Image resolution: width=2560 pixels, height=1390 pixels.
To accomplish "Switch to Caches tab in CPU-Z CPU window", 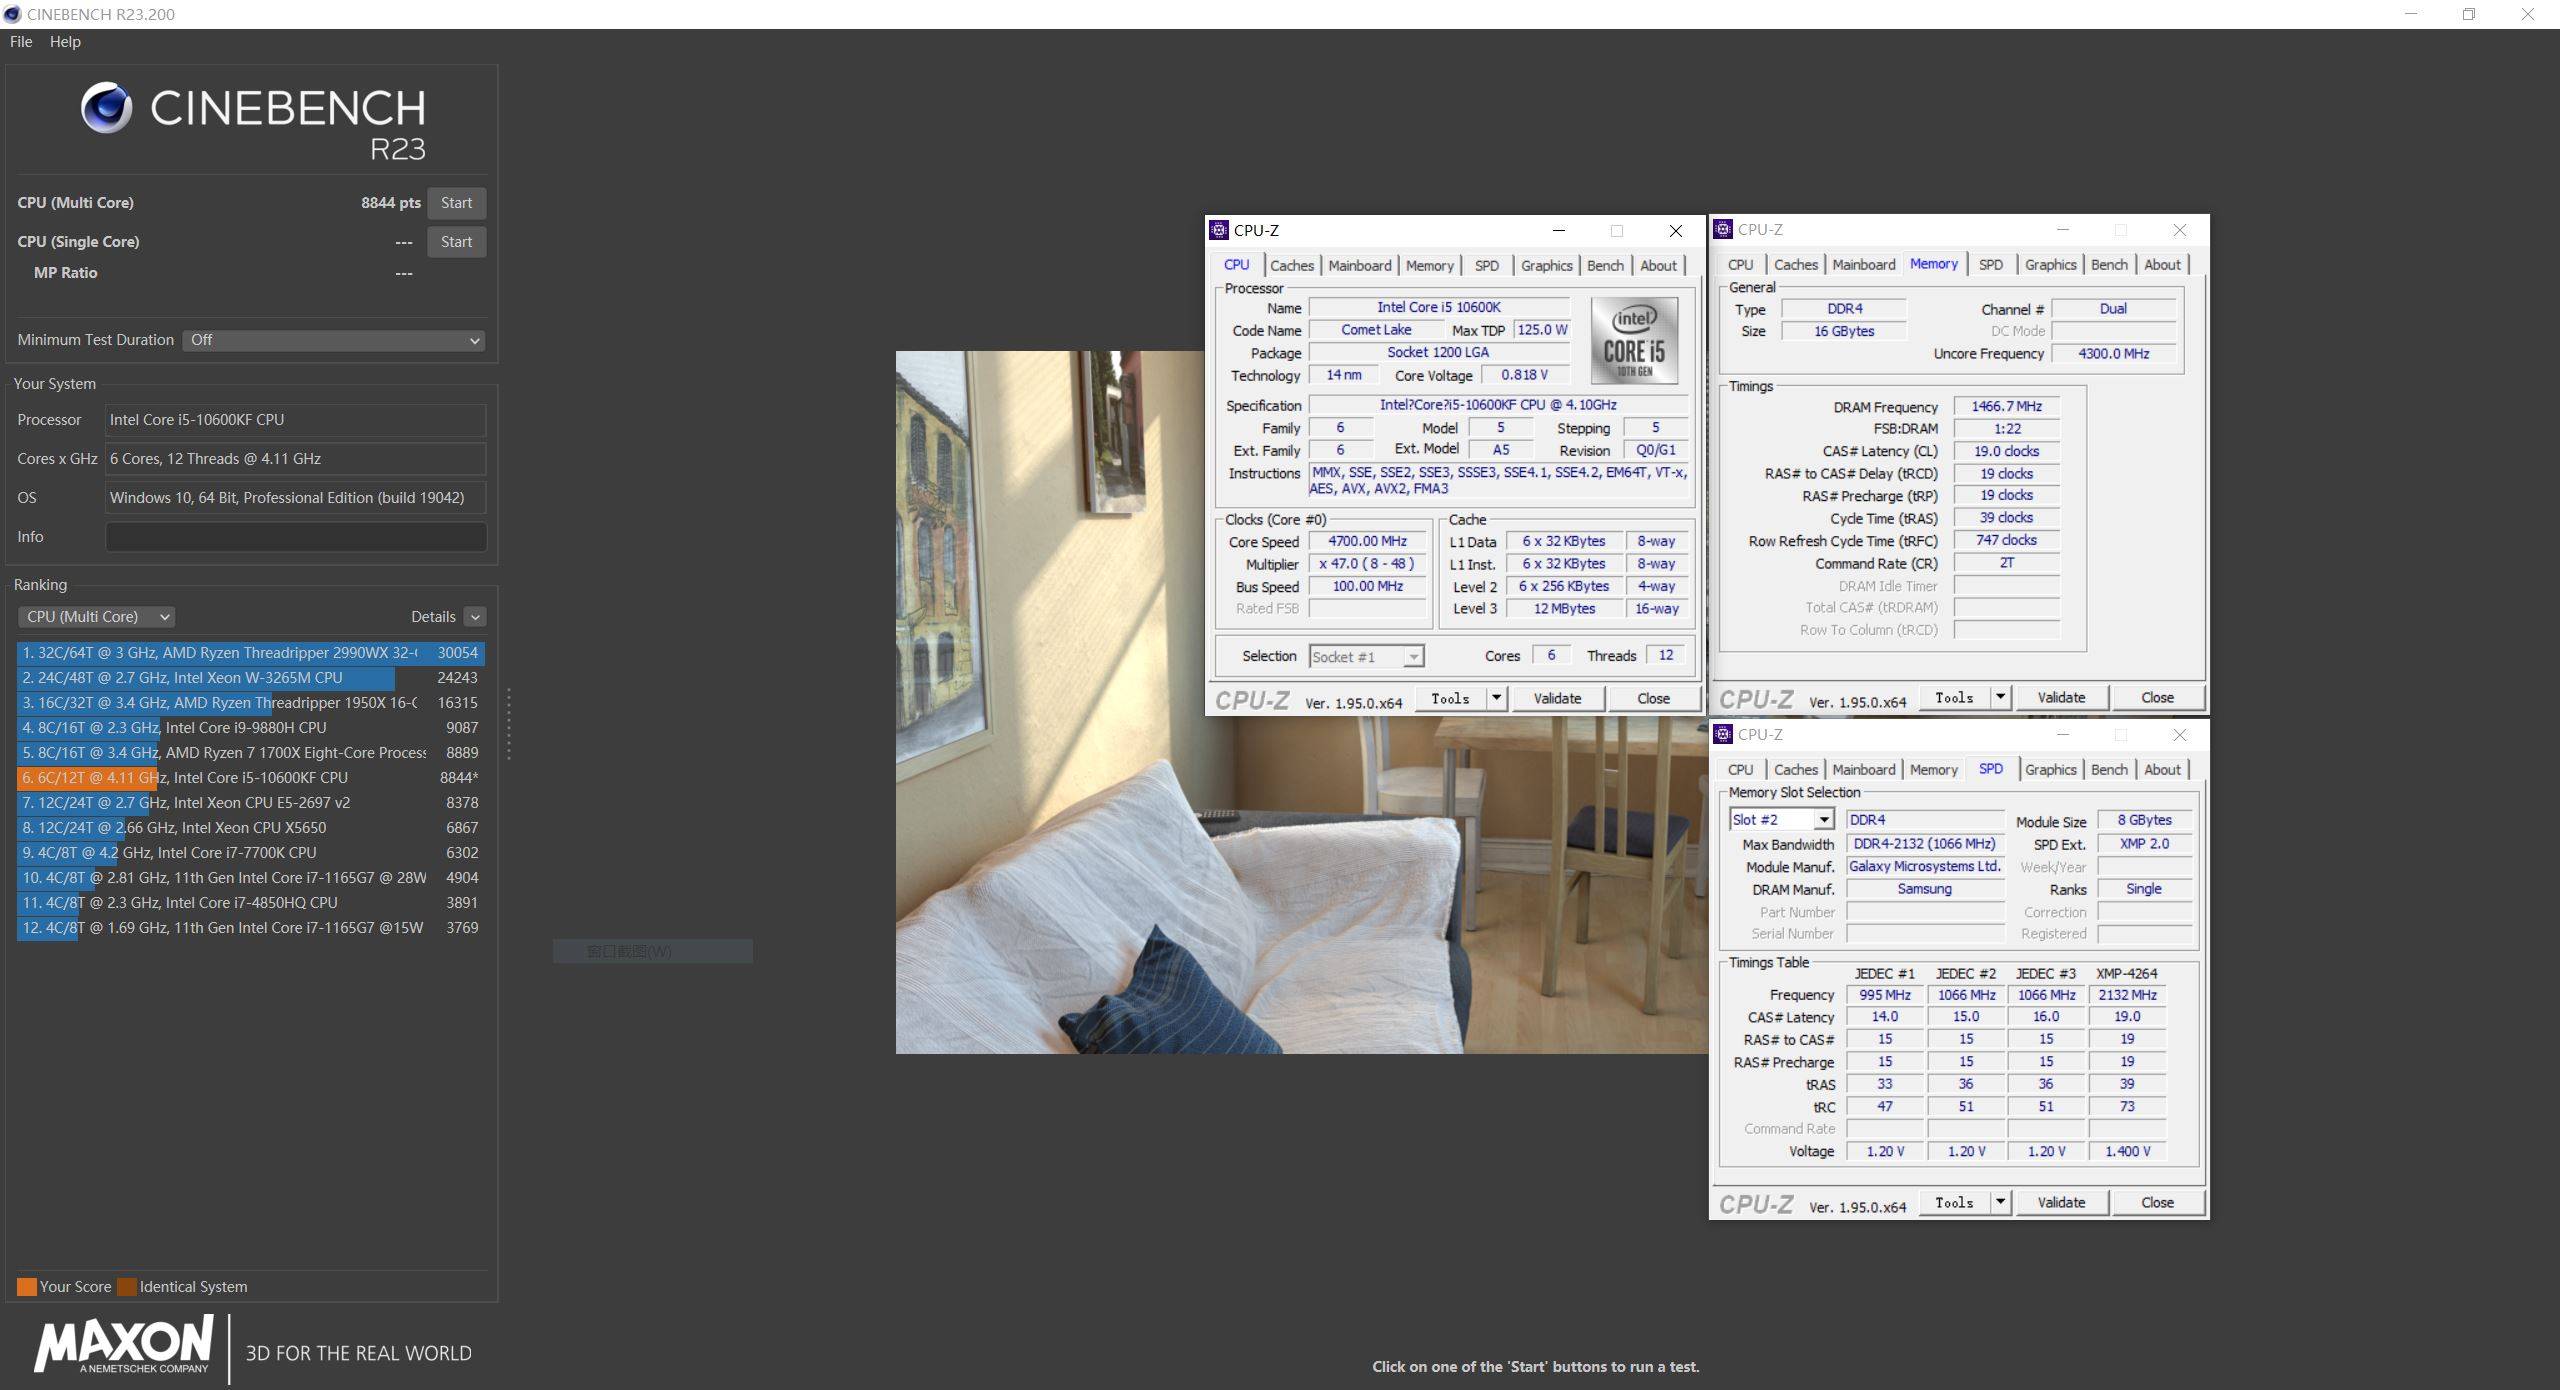I will 1291,265.
